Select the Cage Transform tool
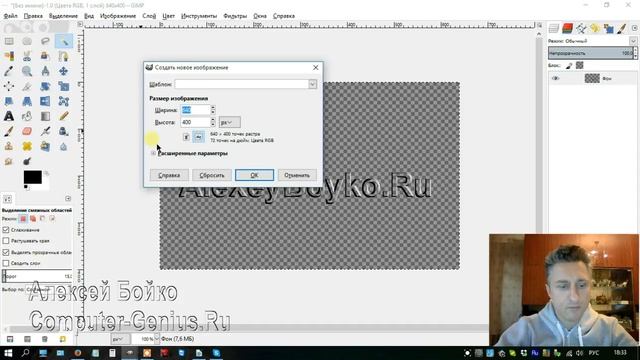 pos(63,101)
